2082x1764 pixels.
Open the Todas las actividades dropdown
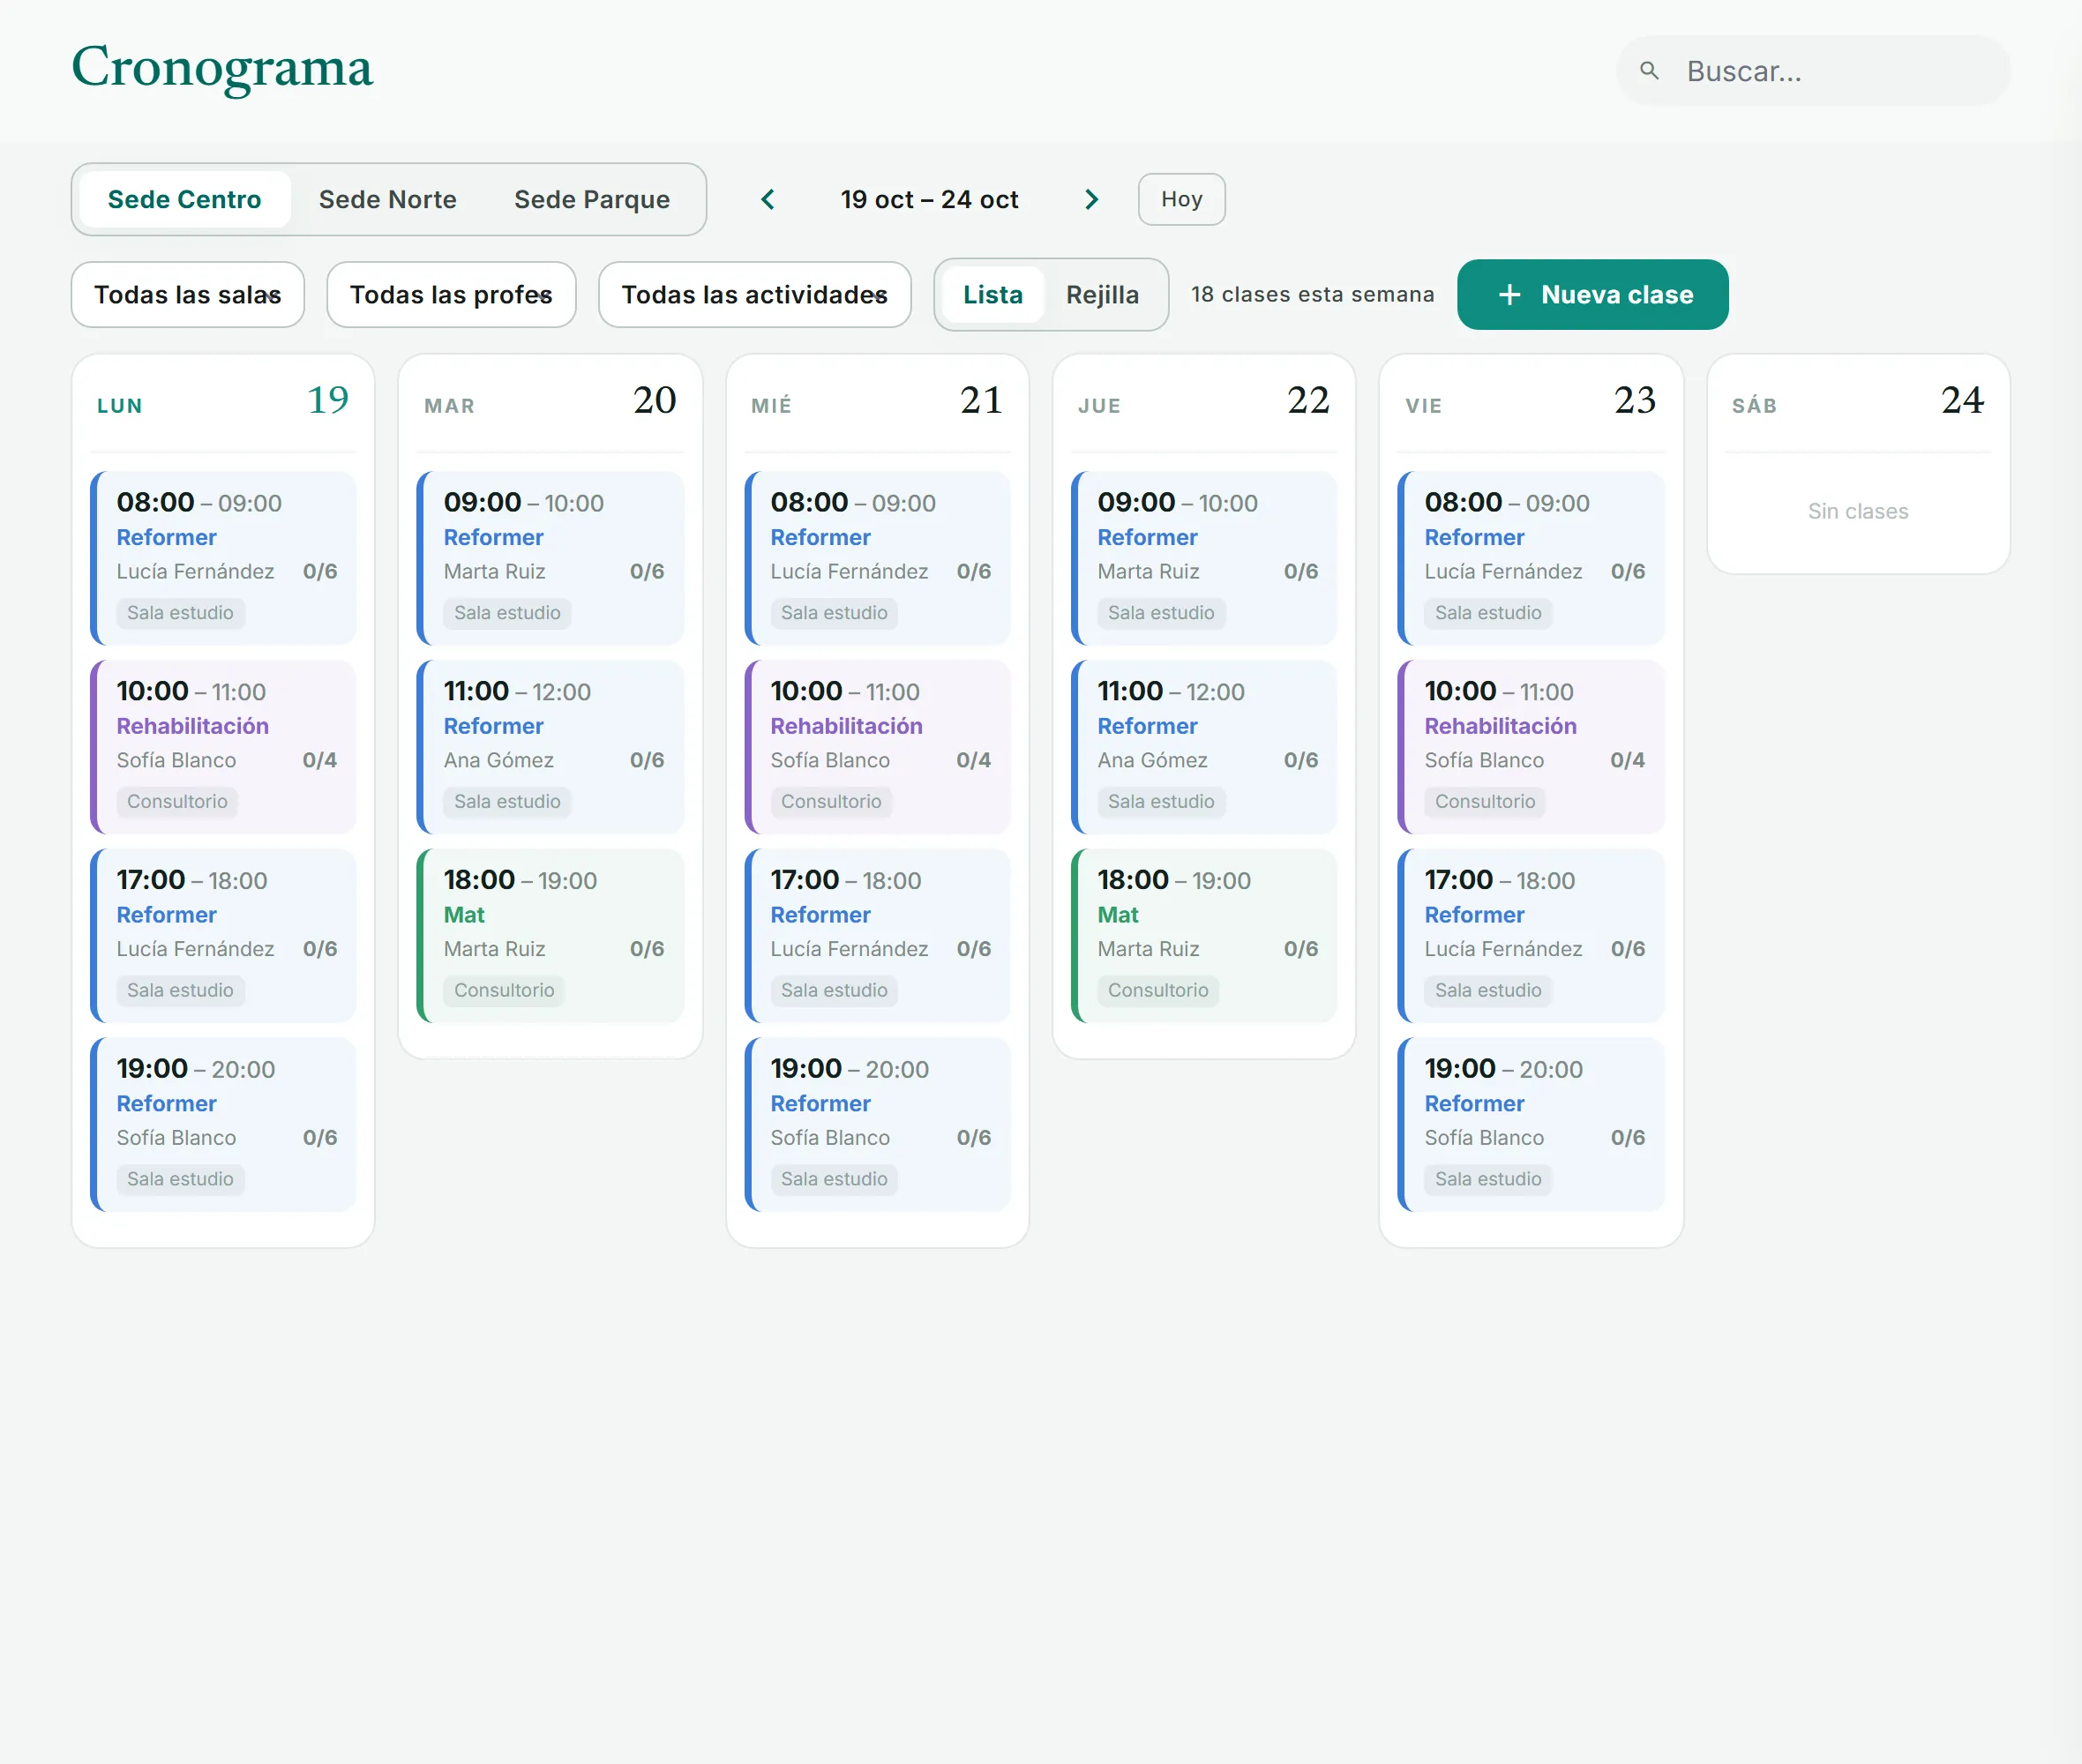755,295
